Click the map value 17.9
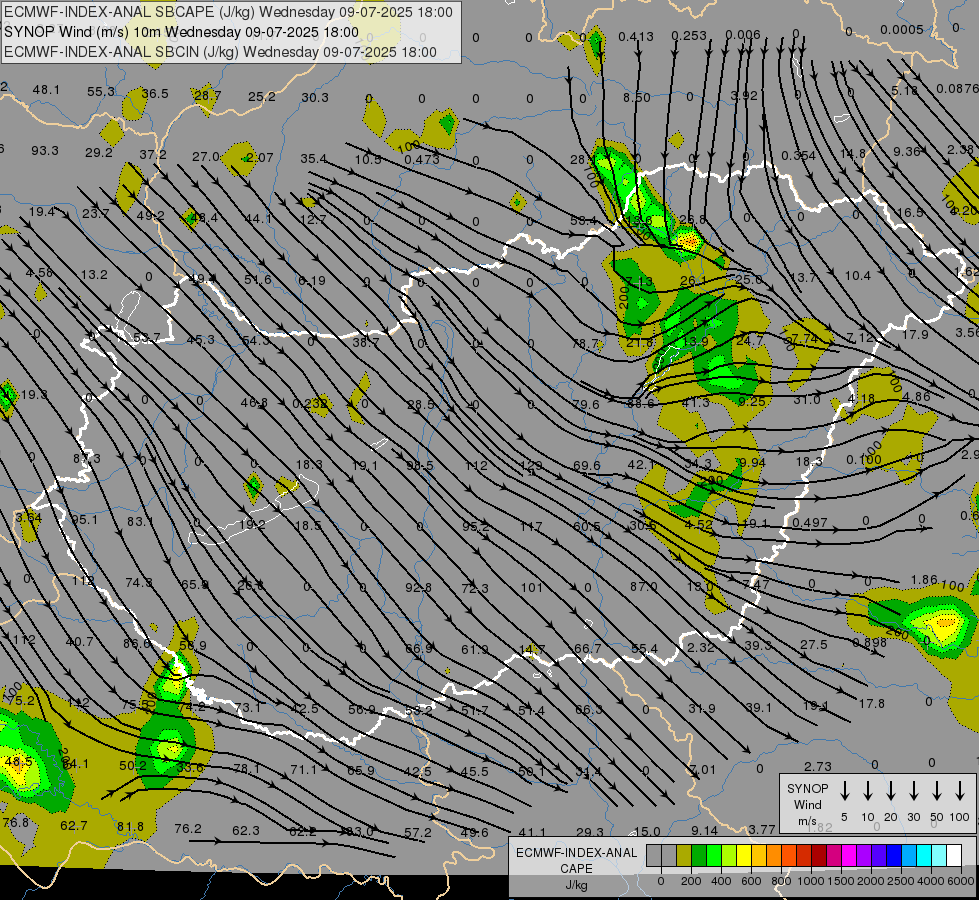Screen dimensions: 979x900 tap(915, 335)
